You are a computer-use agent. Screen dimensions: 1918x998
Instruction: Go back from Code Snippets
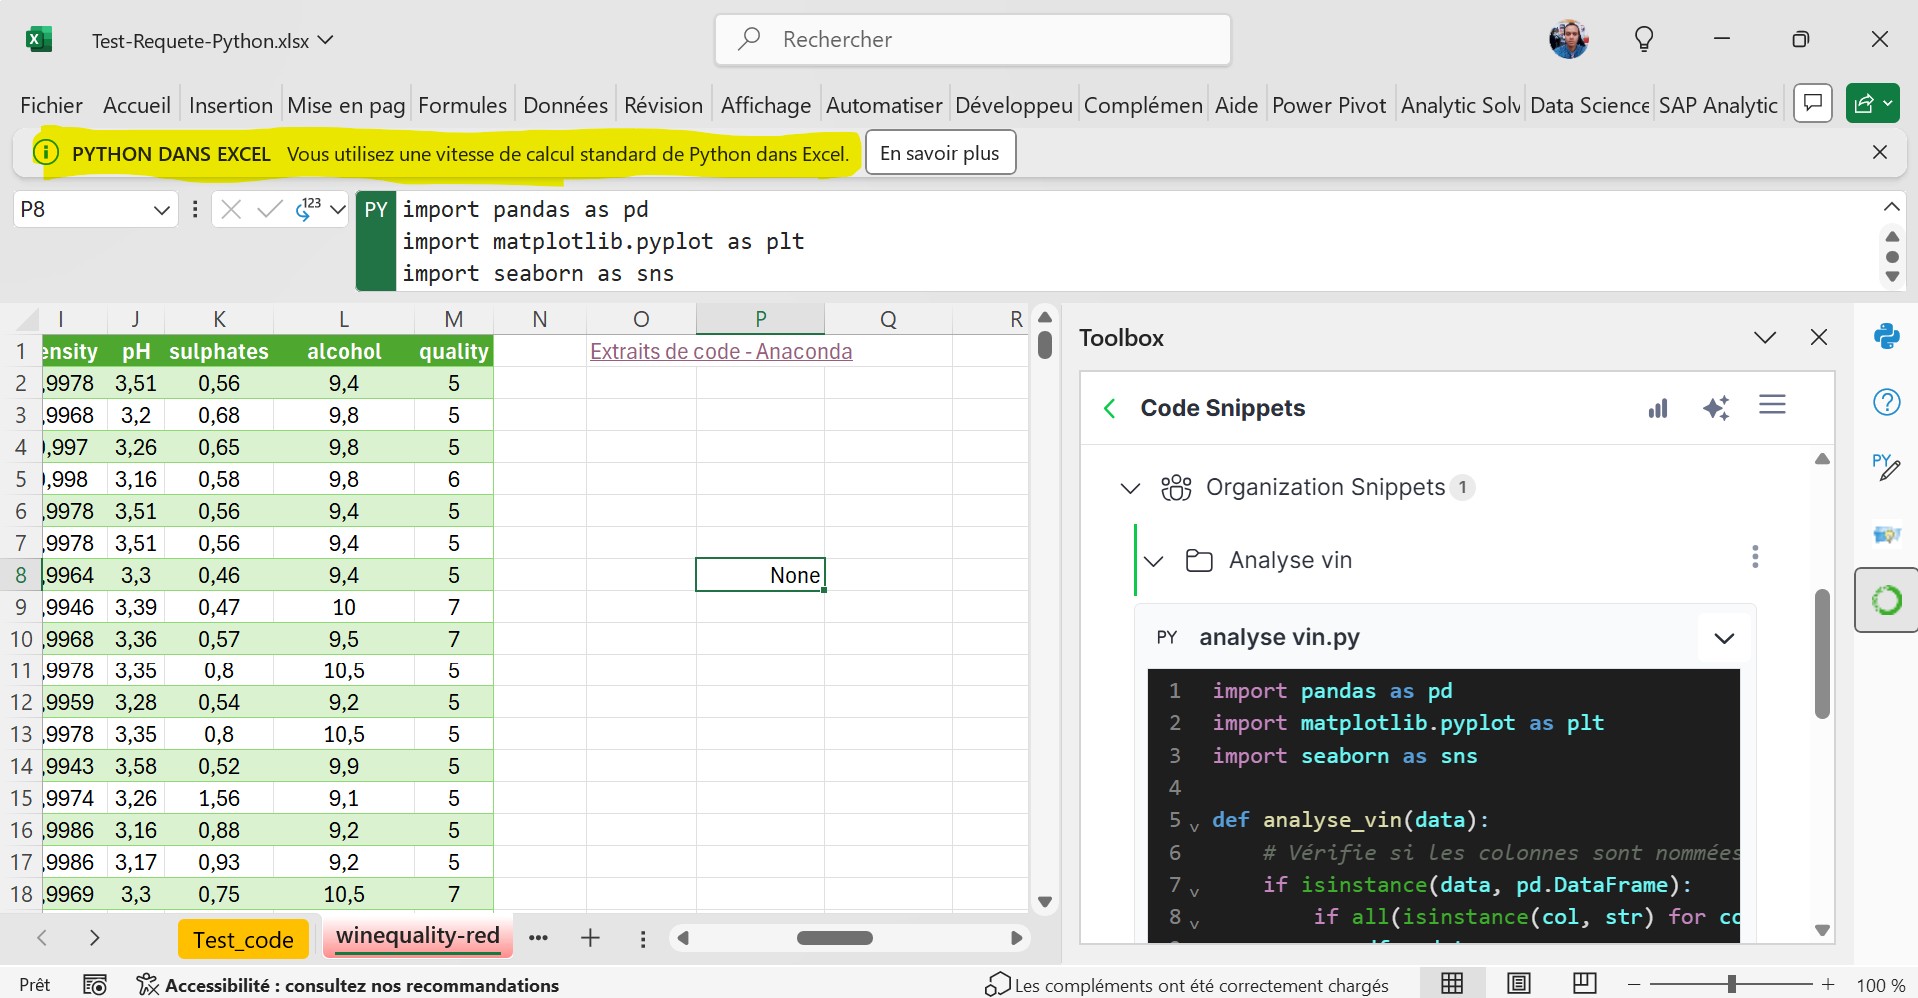1109,408
